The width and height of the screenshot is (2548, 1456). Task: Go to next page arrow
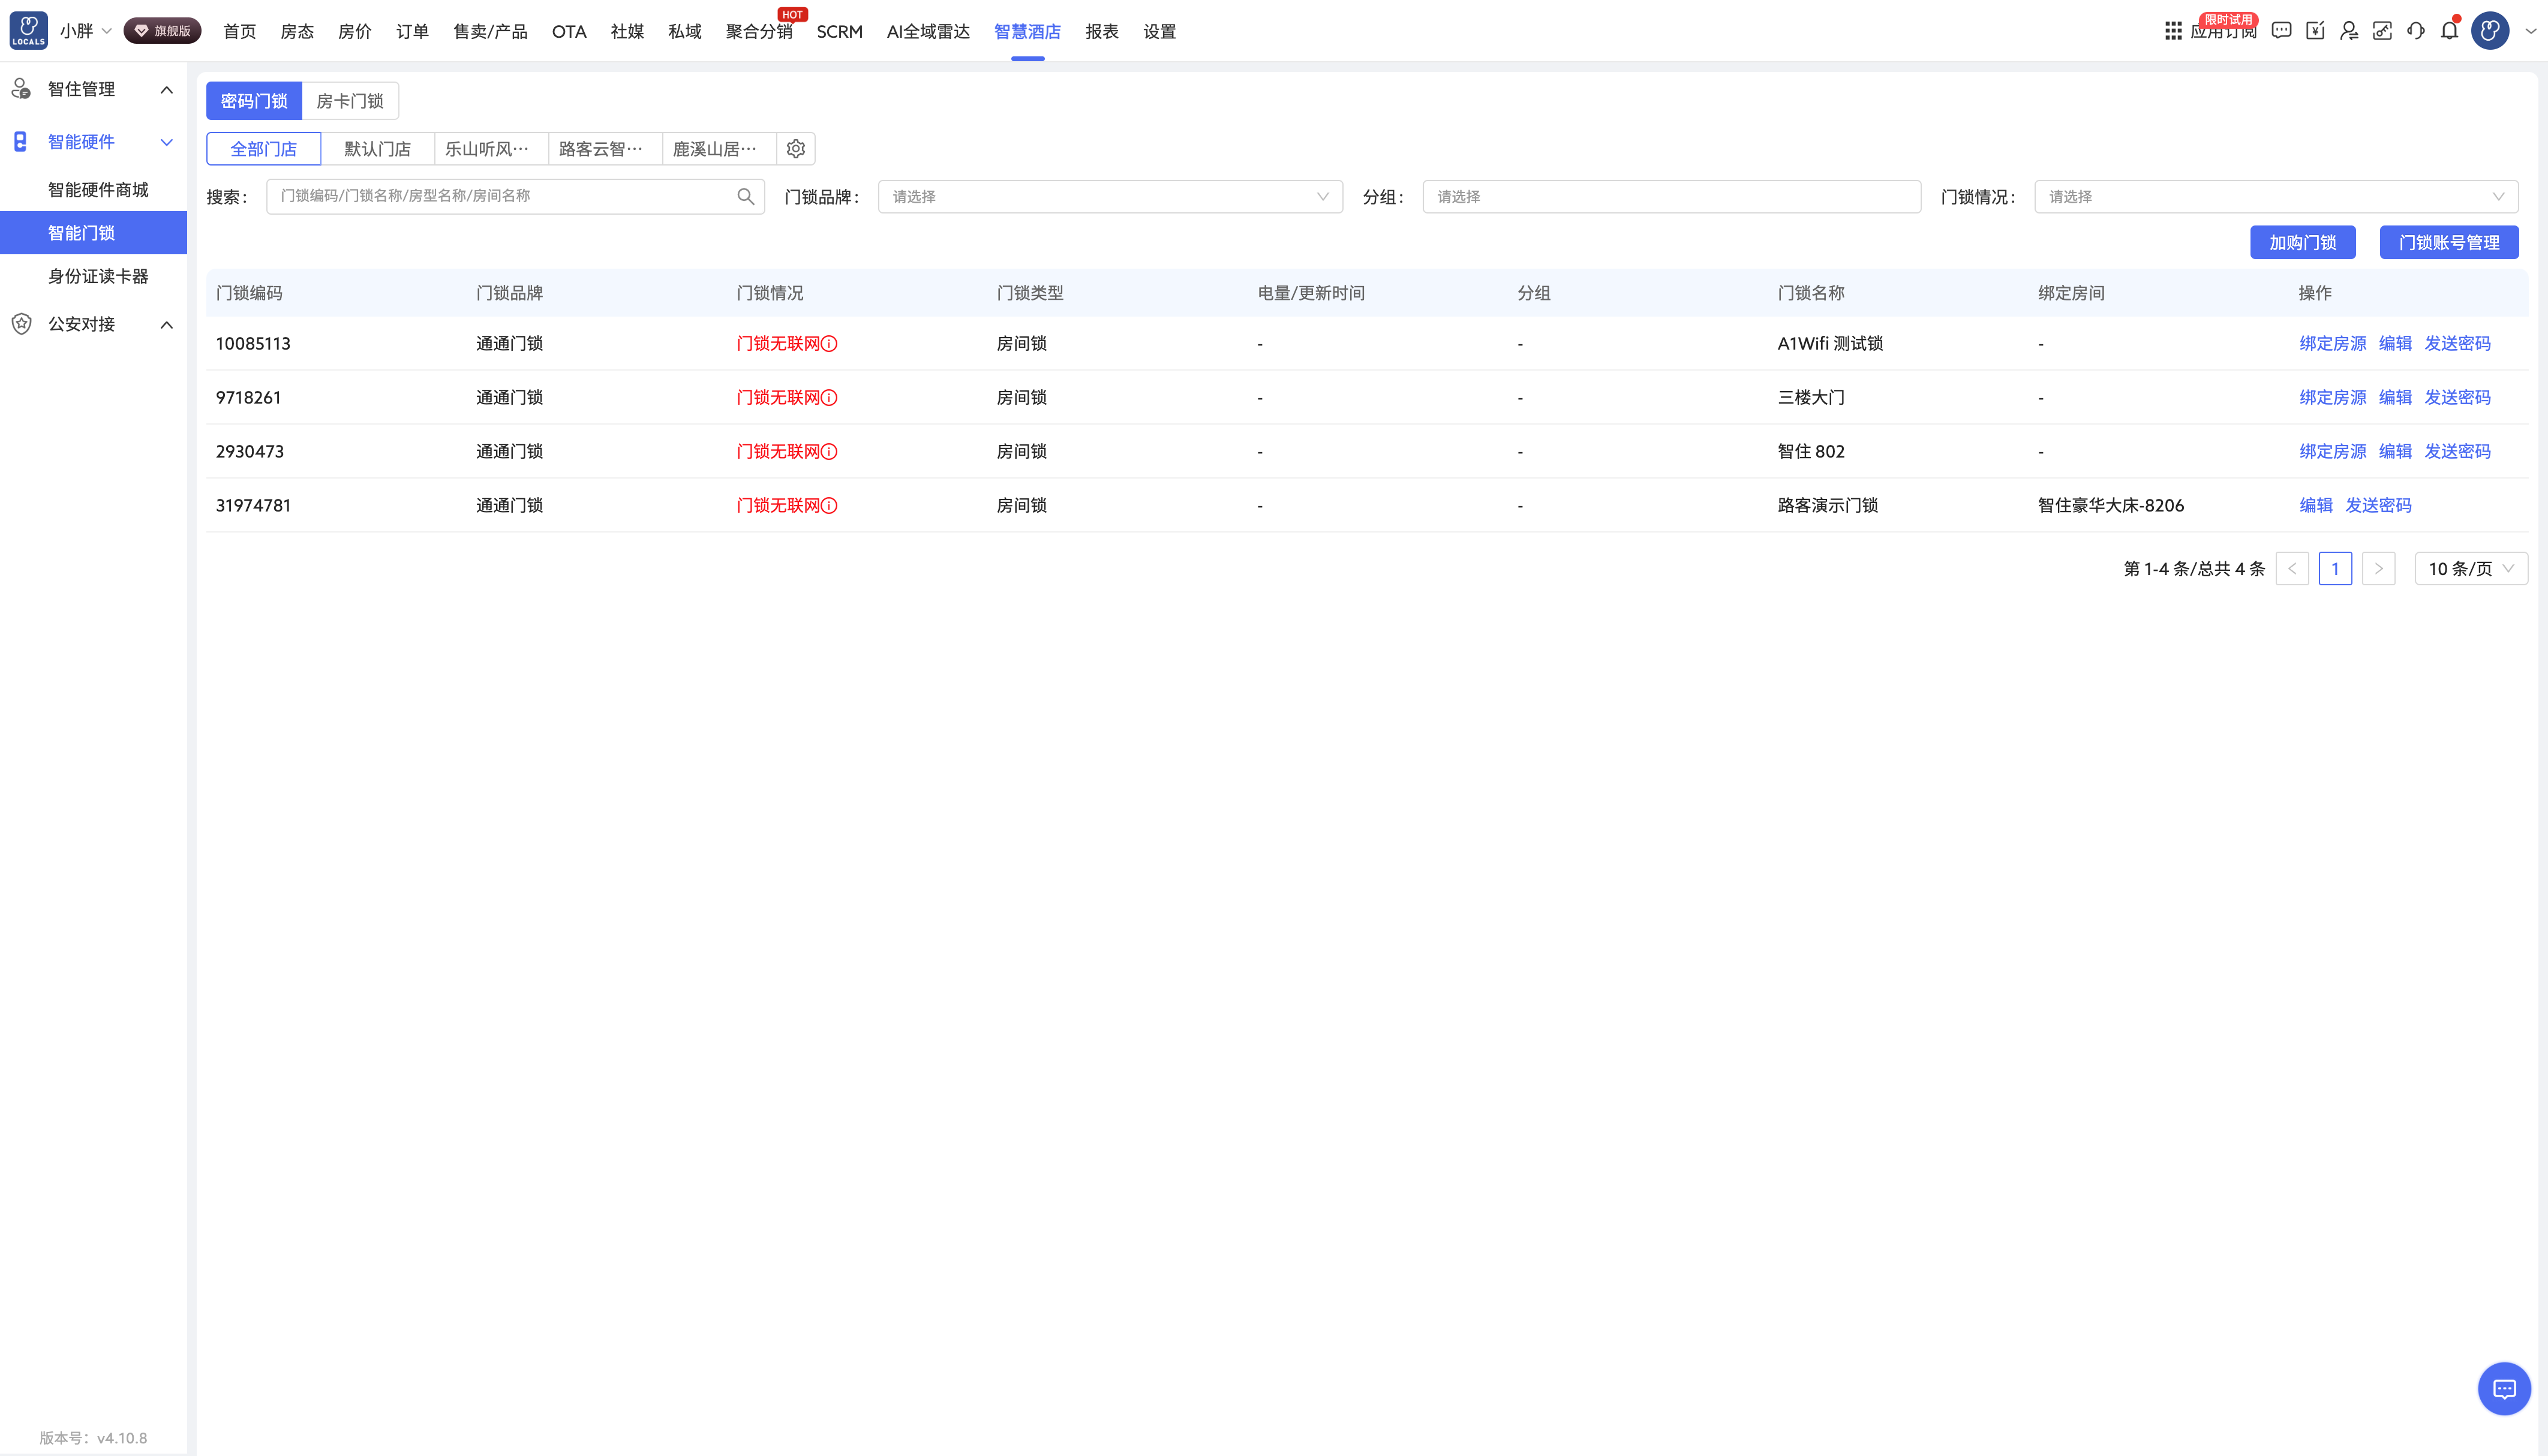pyautogui.click(x=2379, y=569)
